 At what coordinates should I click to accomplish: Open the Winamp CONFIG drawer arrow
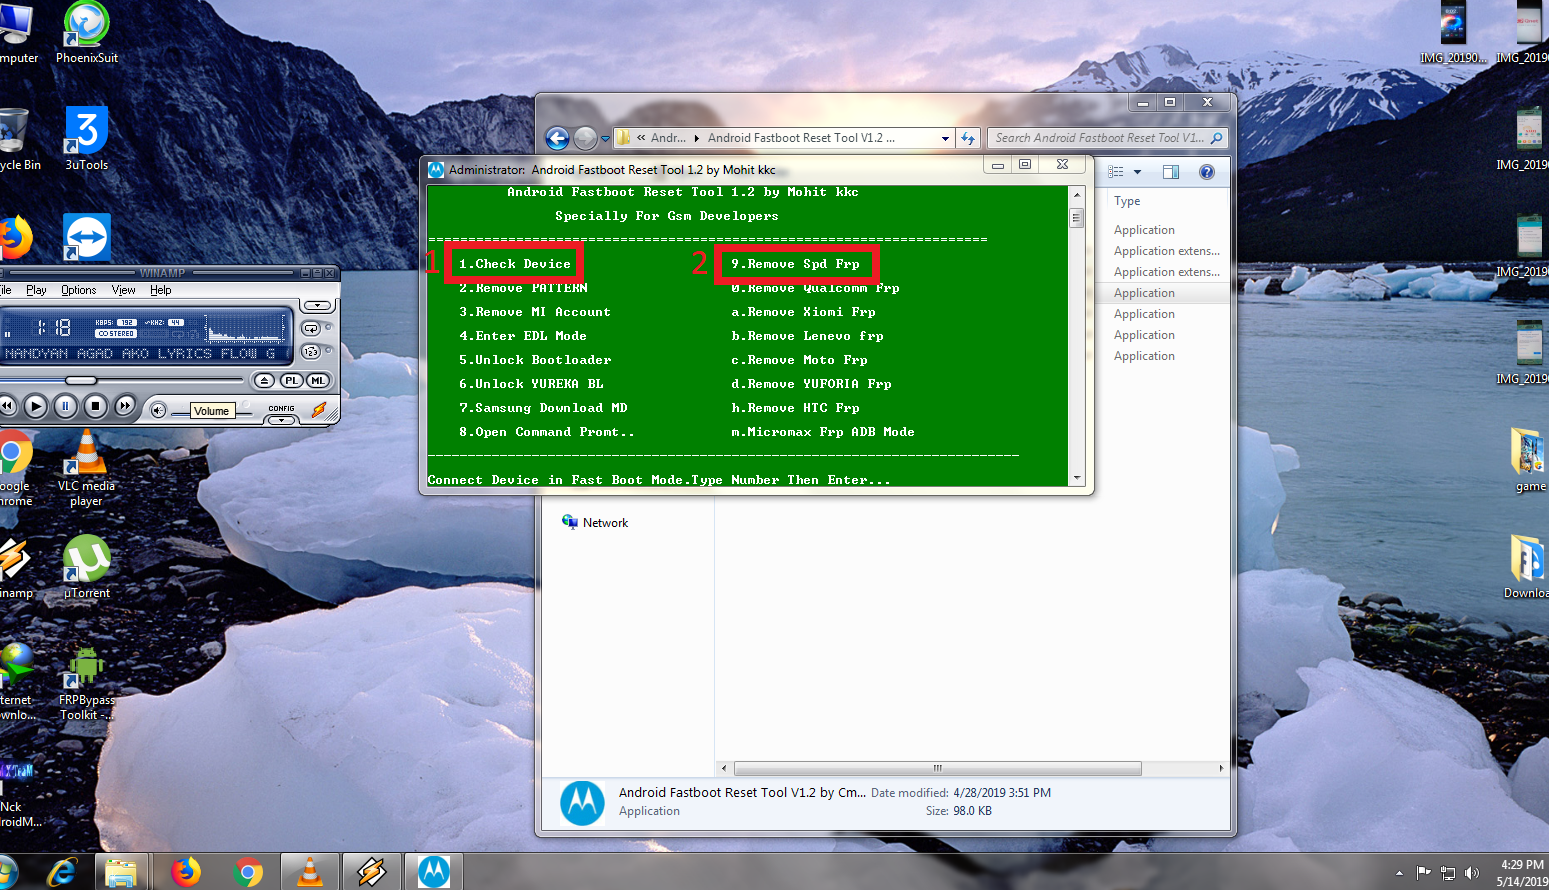pyautogui.click(x=282, y=420)
